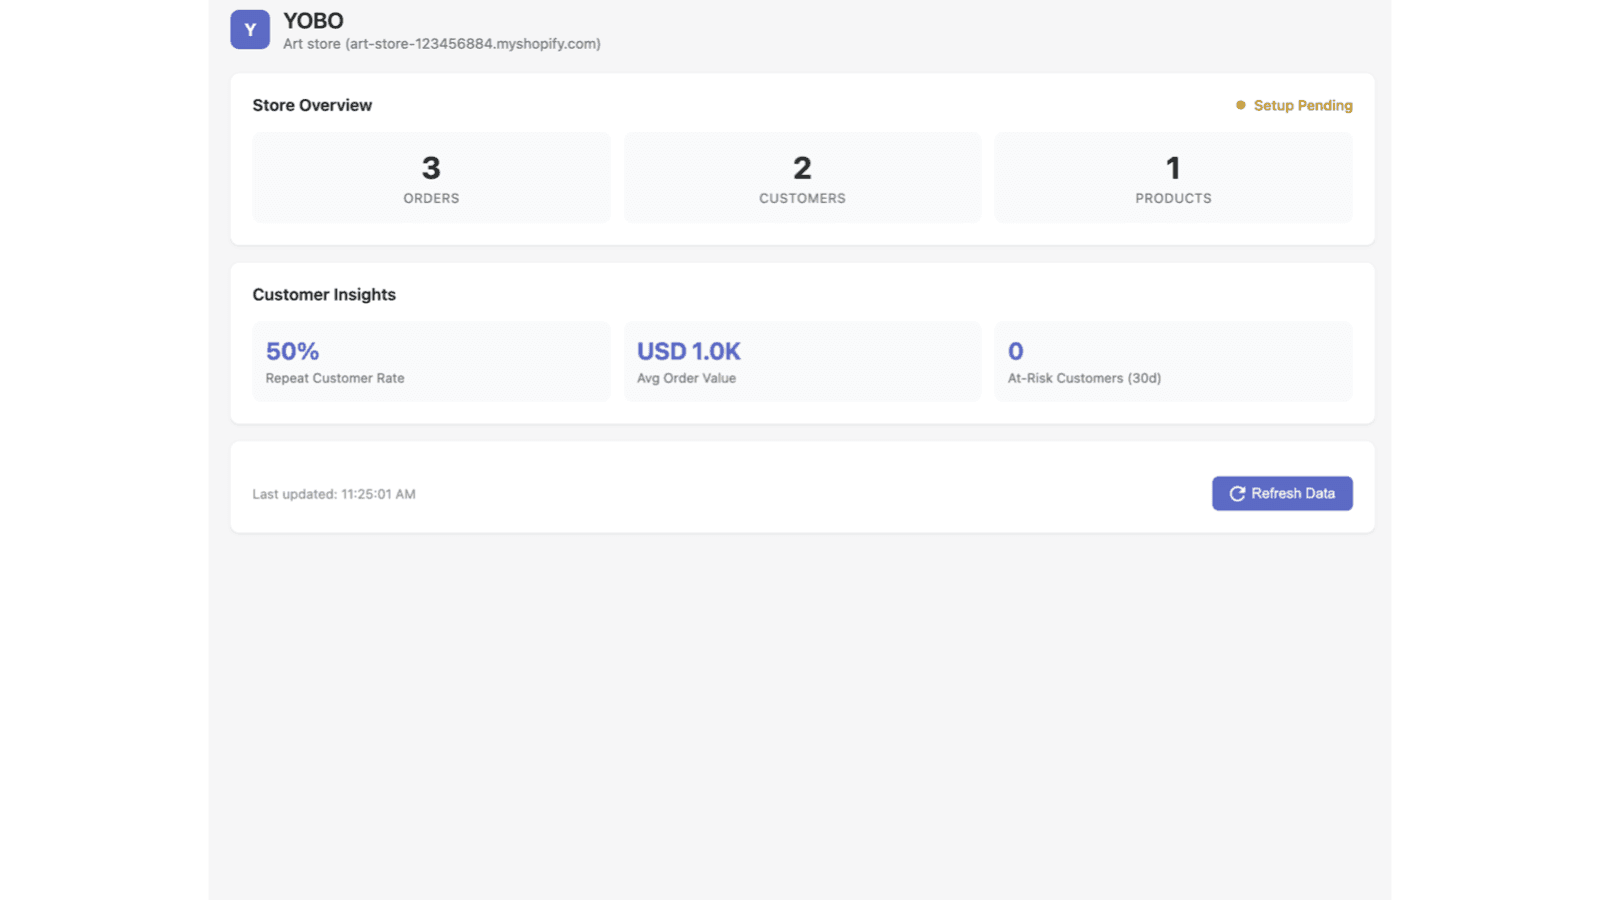The width and height of the screenshot is (1600, 900).
Task: Click the YOBO app logo icon
Action: tap(250, 30)
